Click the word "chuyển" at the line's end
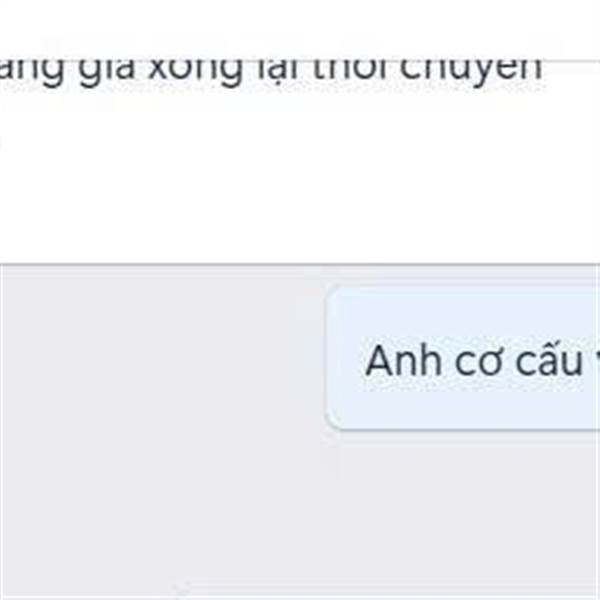Screen dimensions: 600x600 coord(471,73)
